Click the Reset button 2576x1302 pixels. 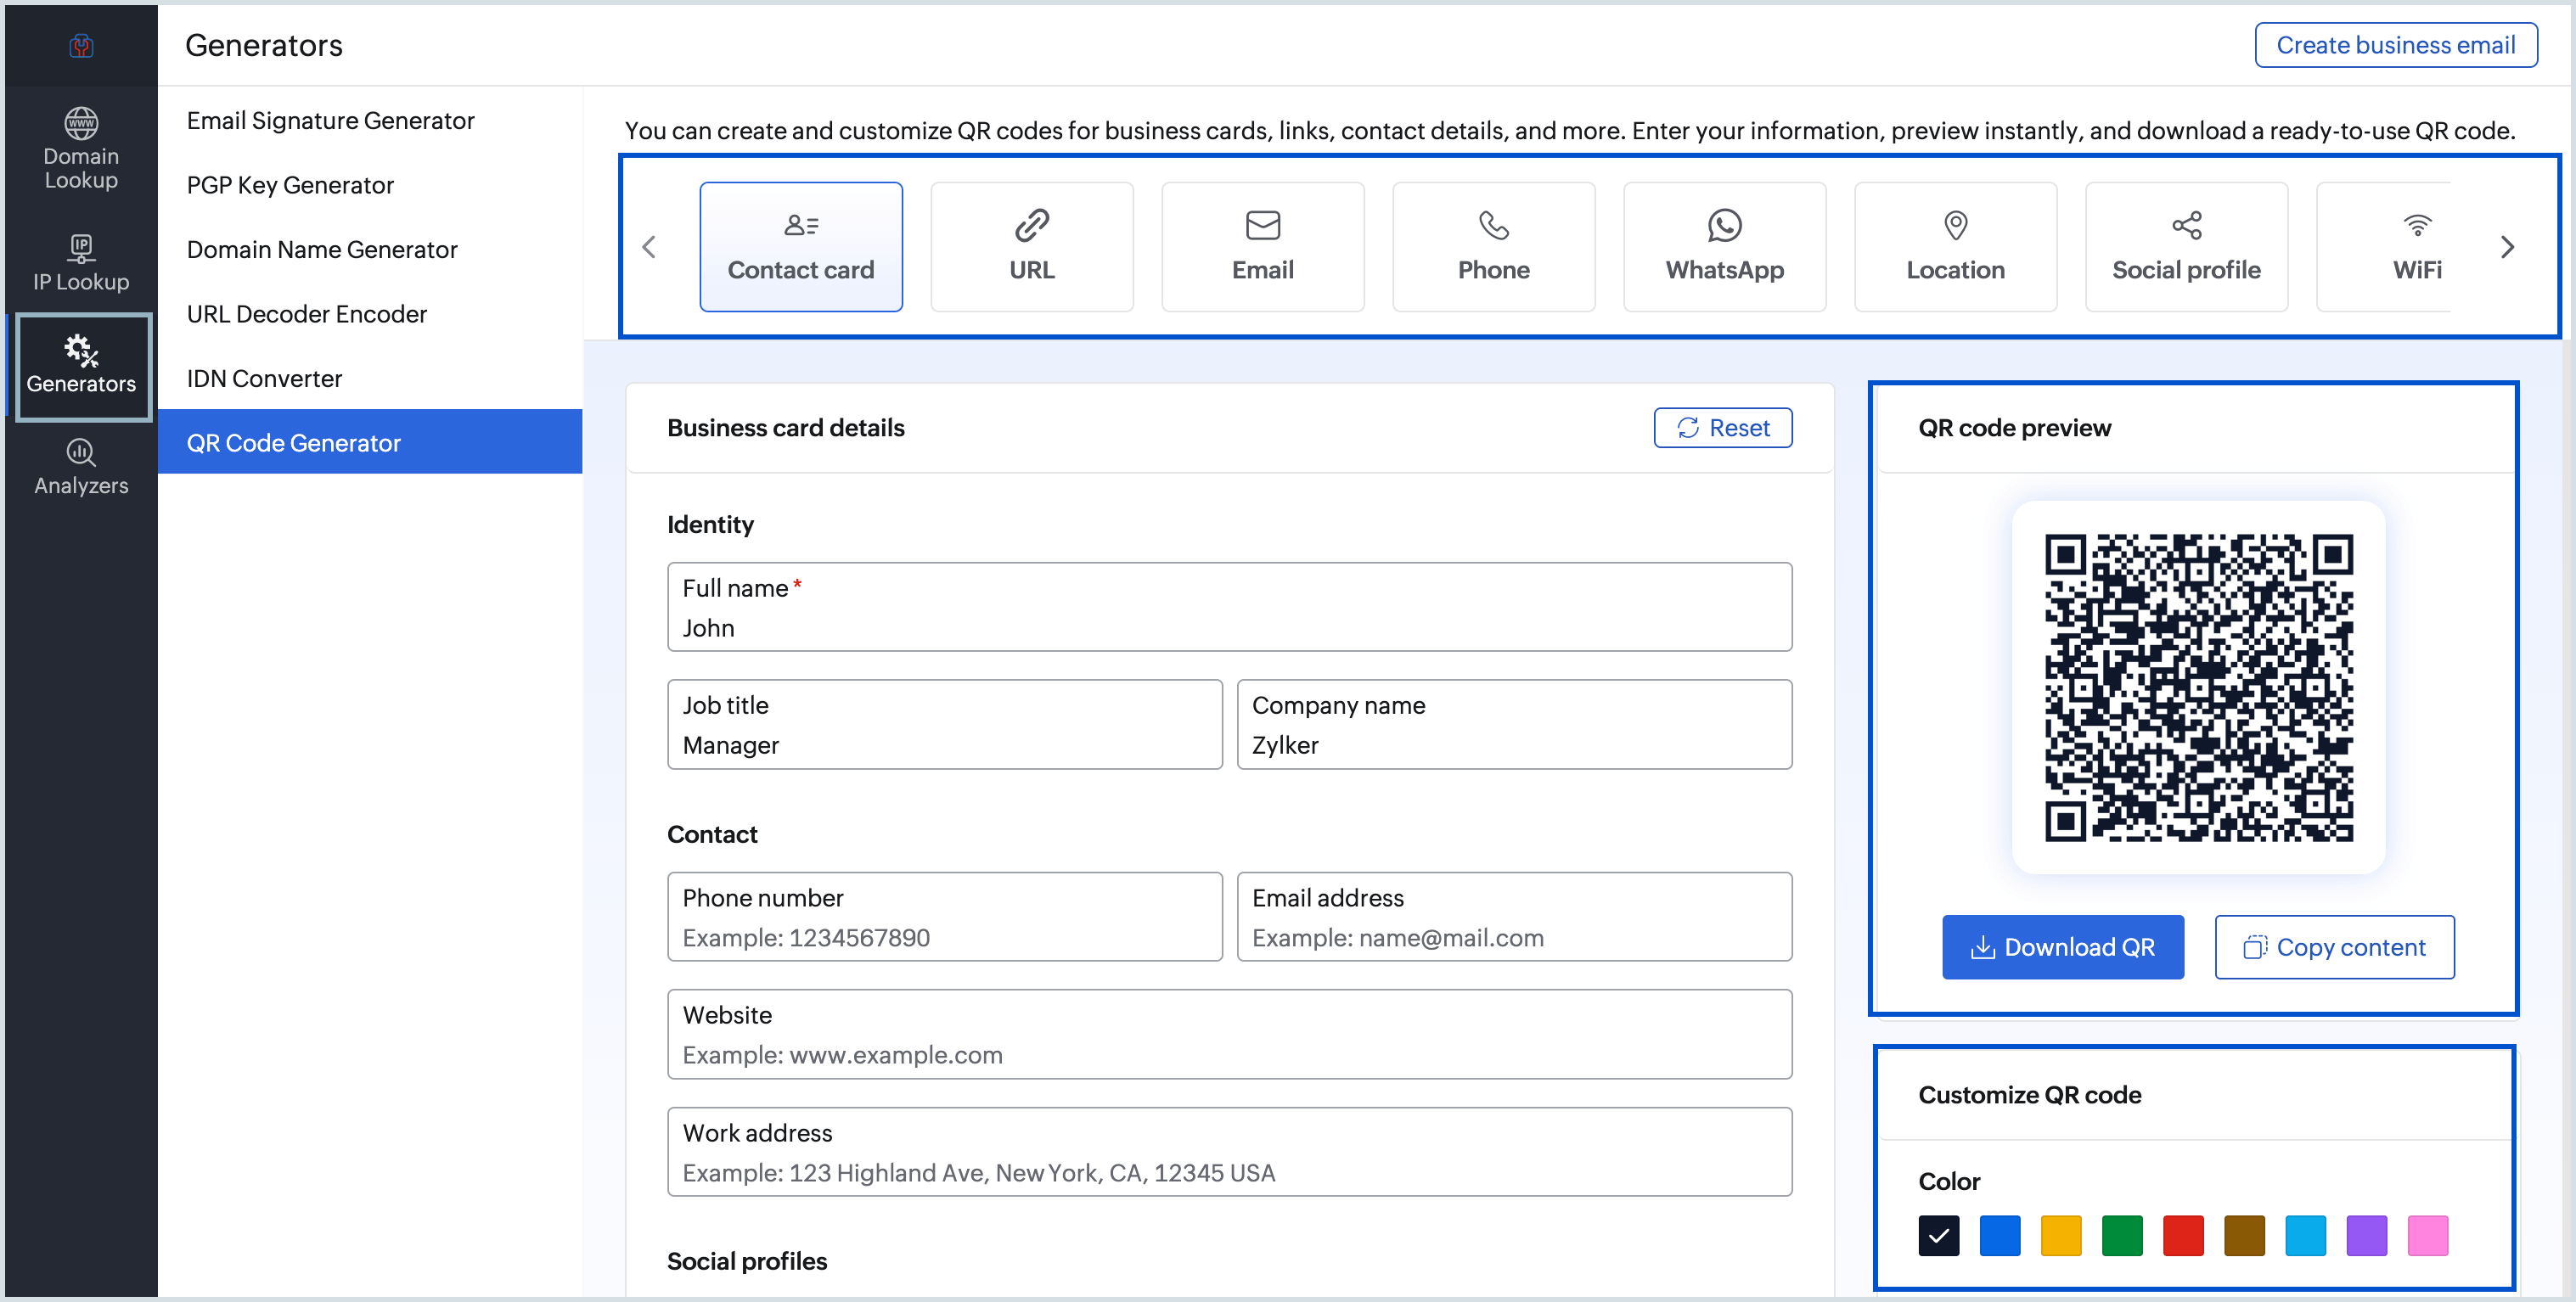click(1723, 428)
